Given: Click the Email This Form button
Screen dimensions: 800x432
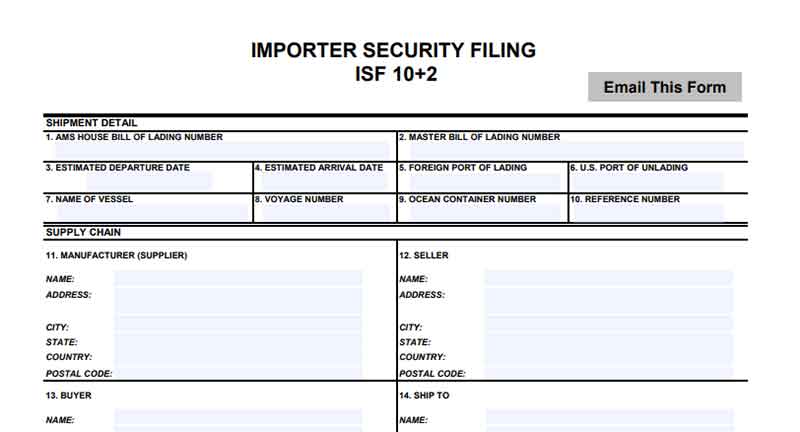Looking at the screenshot, I should 664,87.
